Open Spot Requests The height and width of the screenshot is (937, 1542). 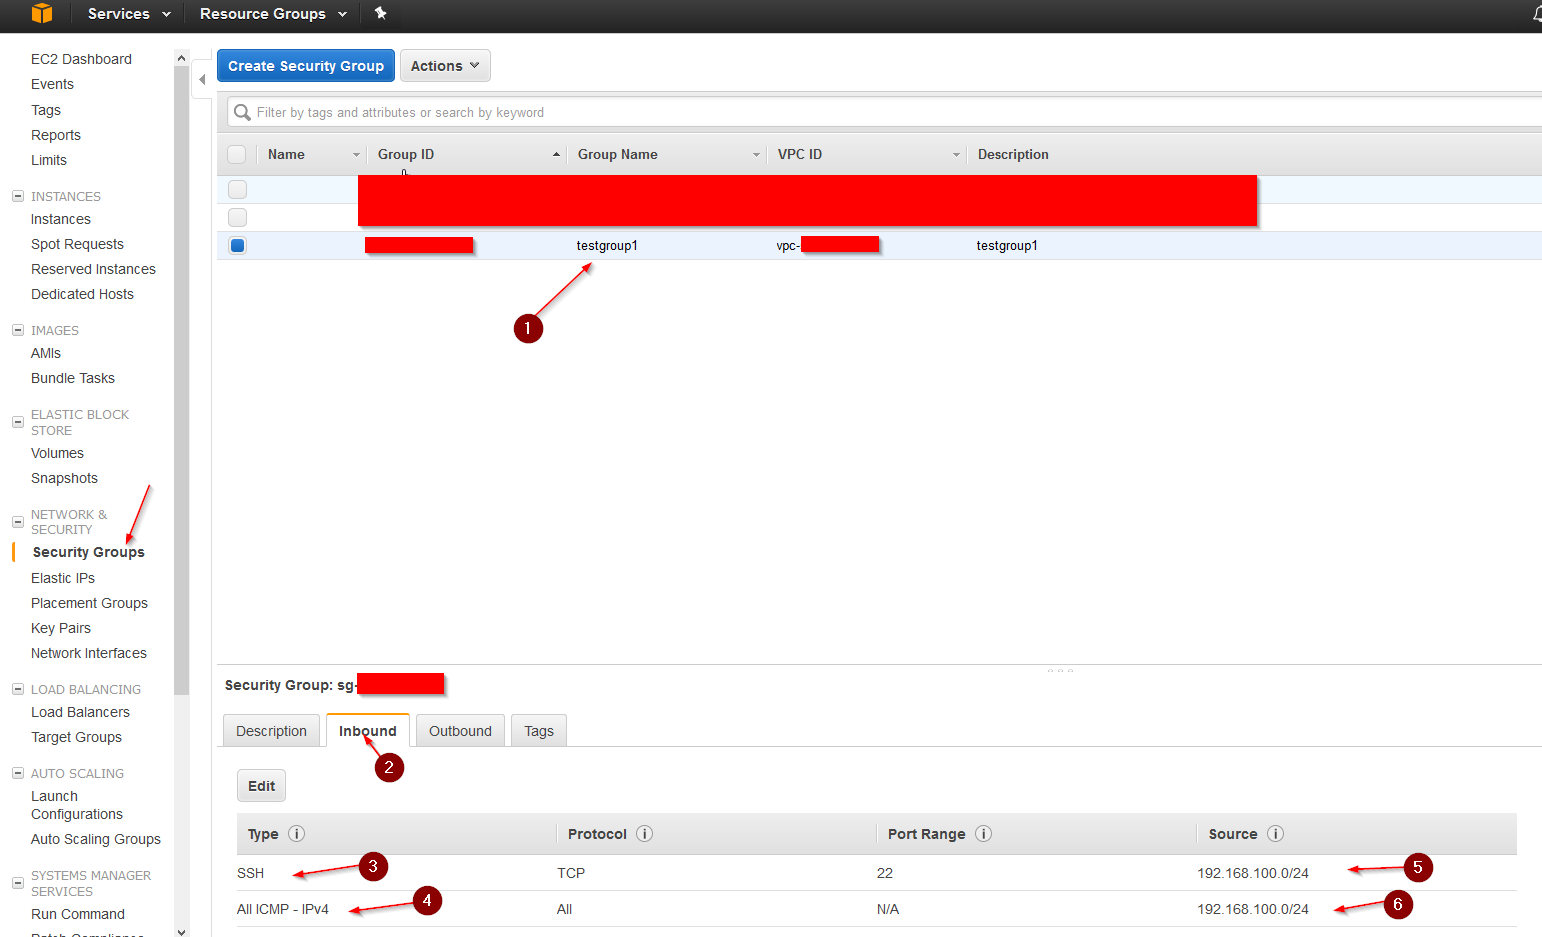point(77,244)
